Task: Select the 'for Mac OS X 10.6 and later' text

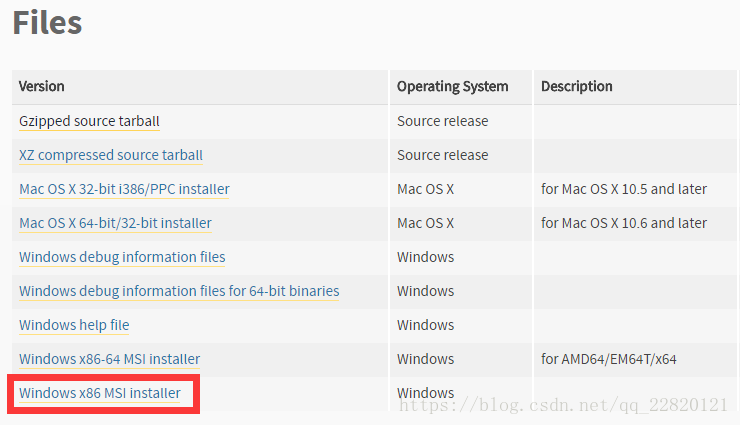Action: coord(624,223)
